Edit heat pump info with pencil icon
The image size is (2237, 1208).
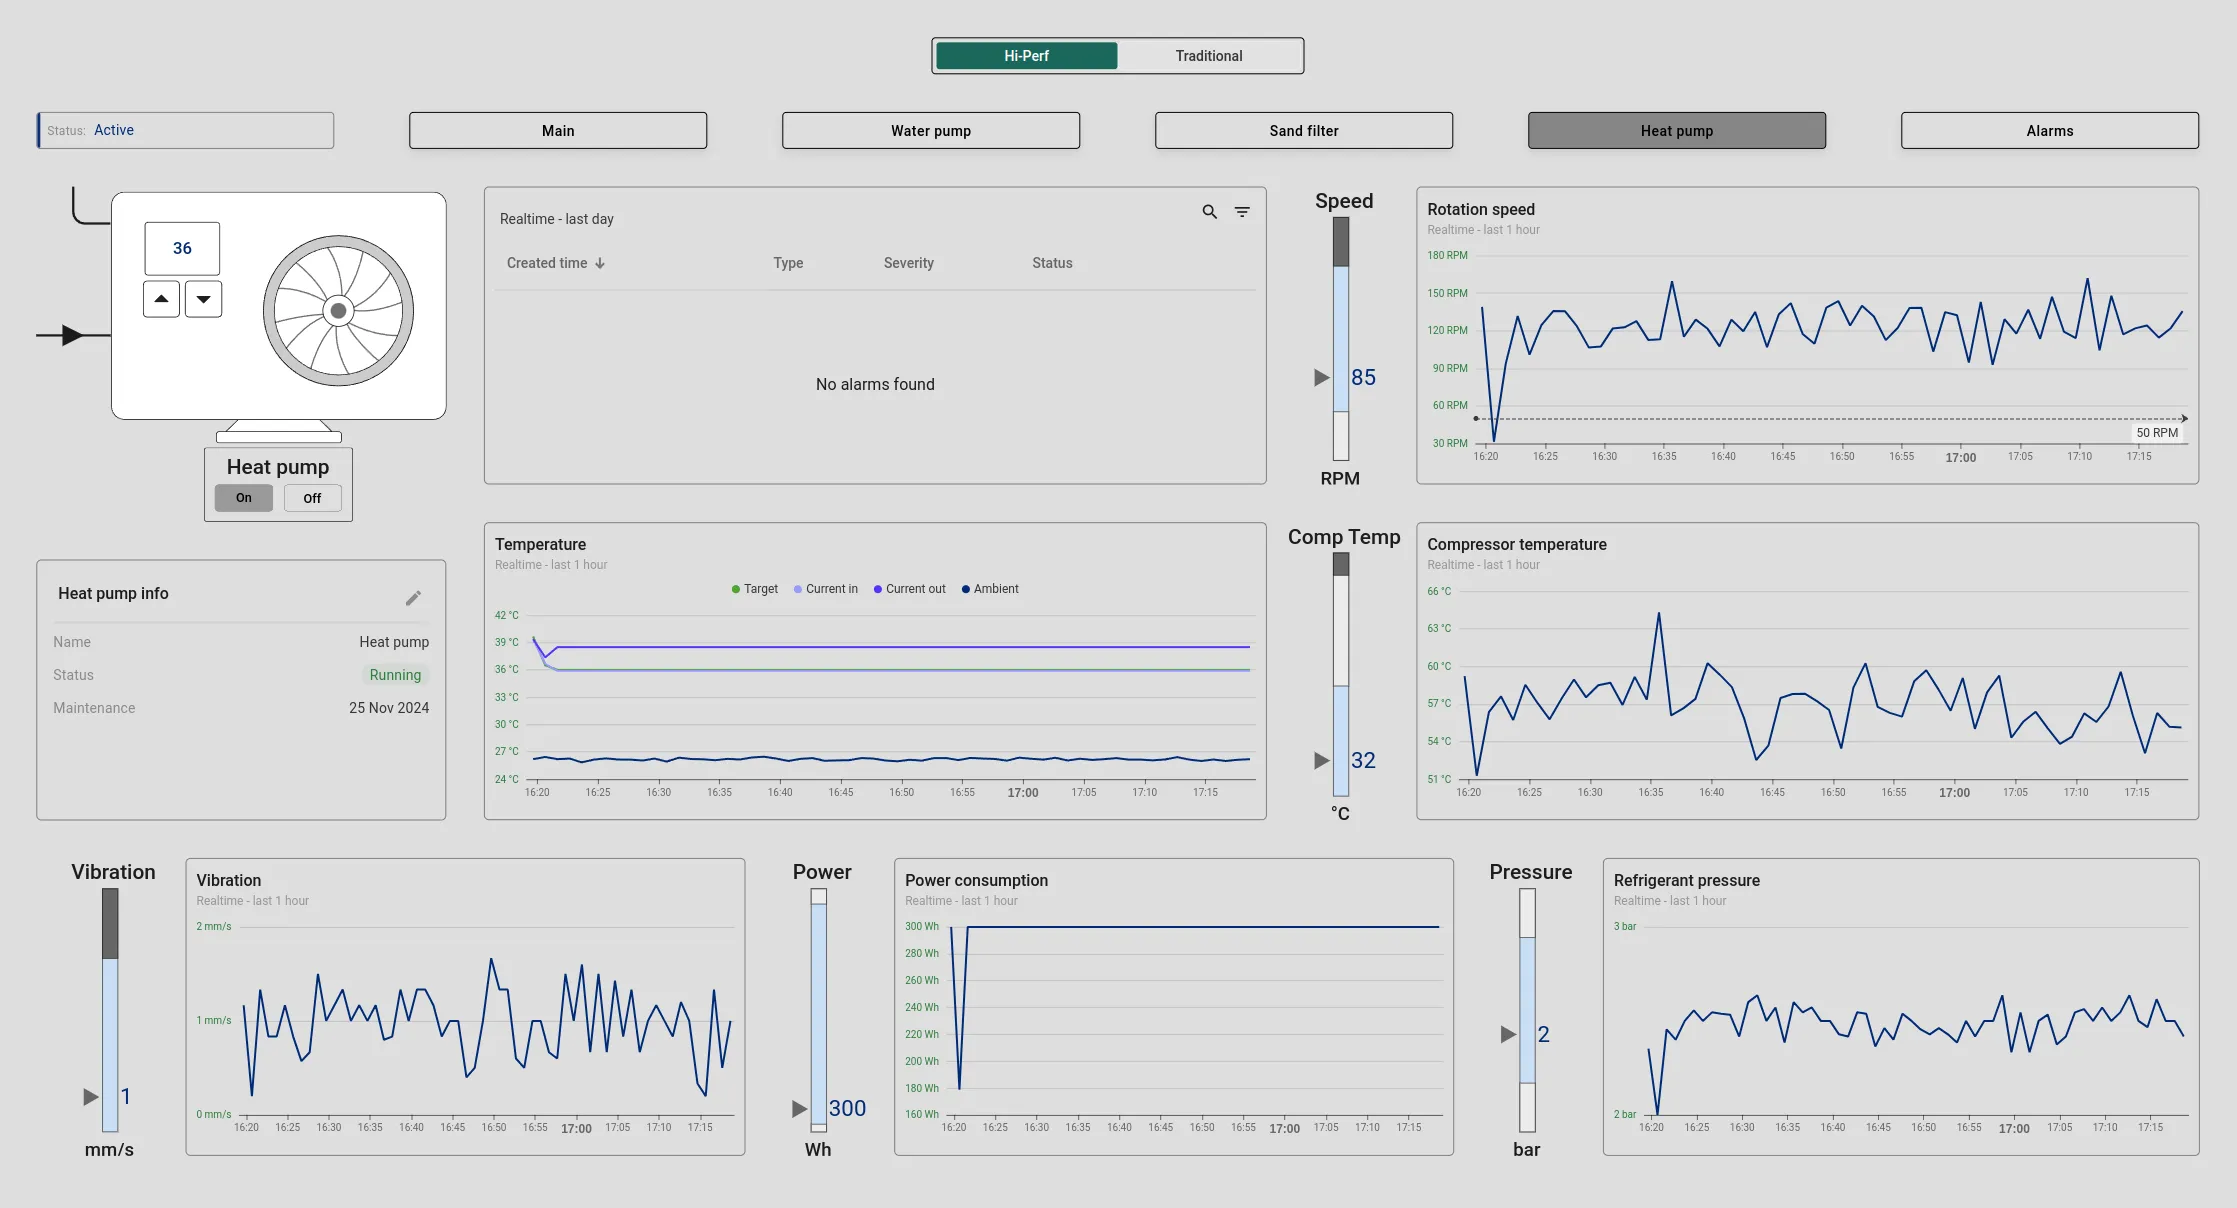click(413, 598)
